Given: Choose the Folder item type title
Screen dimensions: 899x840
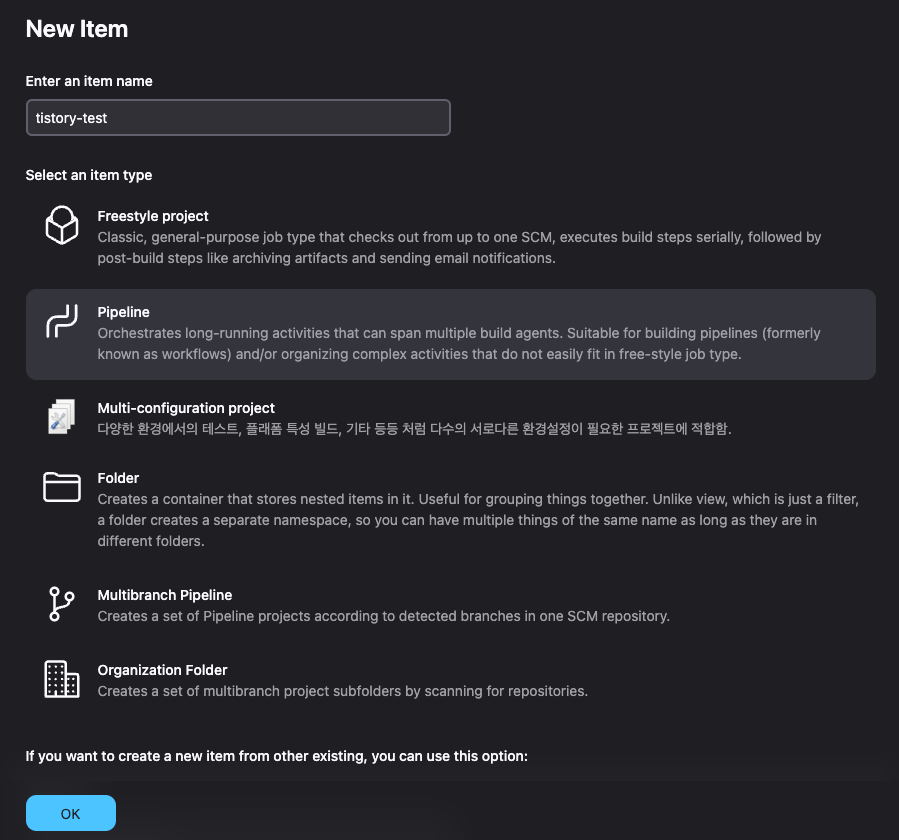Looking at the screenshot, I should [x=118, y=478].
